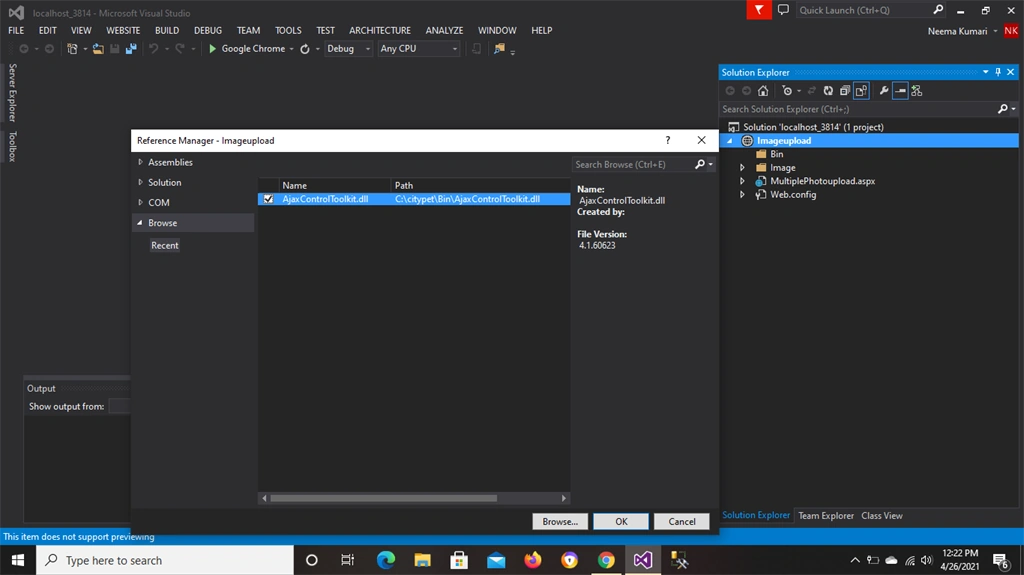Open the FILE menu
This screenshot has height=575, width=1024.
[x=16, y=31]
